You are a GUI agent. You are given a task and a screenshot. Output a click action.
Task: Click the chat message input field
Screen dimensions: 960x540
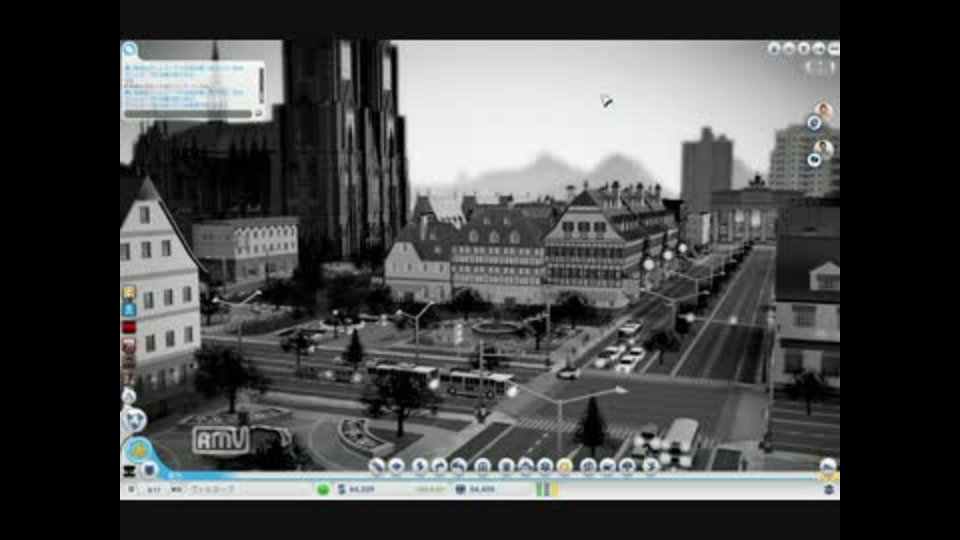188,114
